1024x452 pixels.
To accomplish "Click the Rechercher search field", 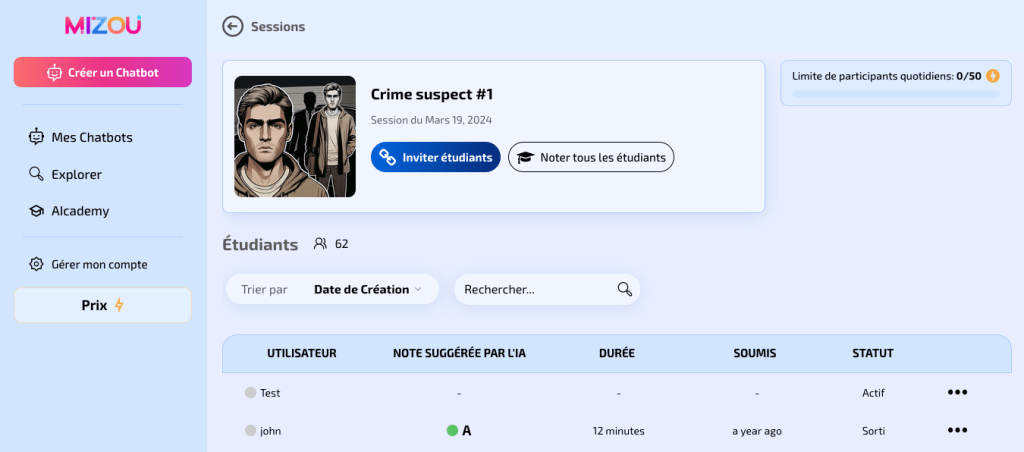I will (x=535, y=289).
